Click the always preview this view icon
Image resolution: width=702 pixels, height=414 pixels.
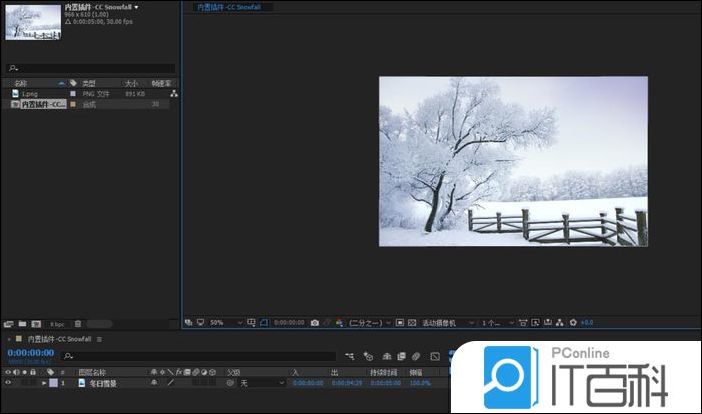[188, 323]
